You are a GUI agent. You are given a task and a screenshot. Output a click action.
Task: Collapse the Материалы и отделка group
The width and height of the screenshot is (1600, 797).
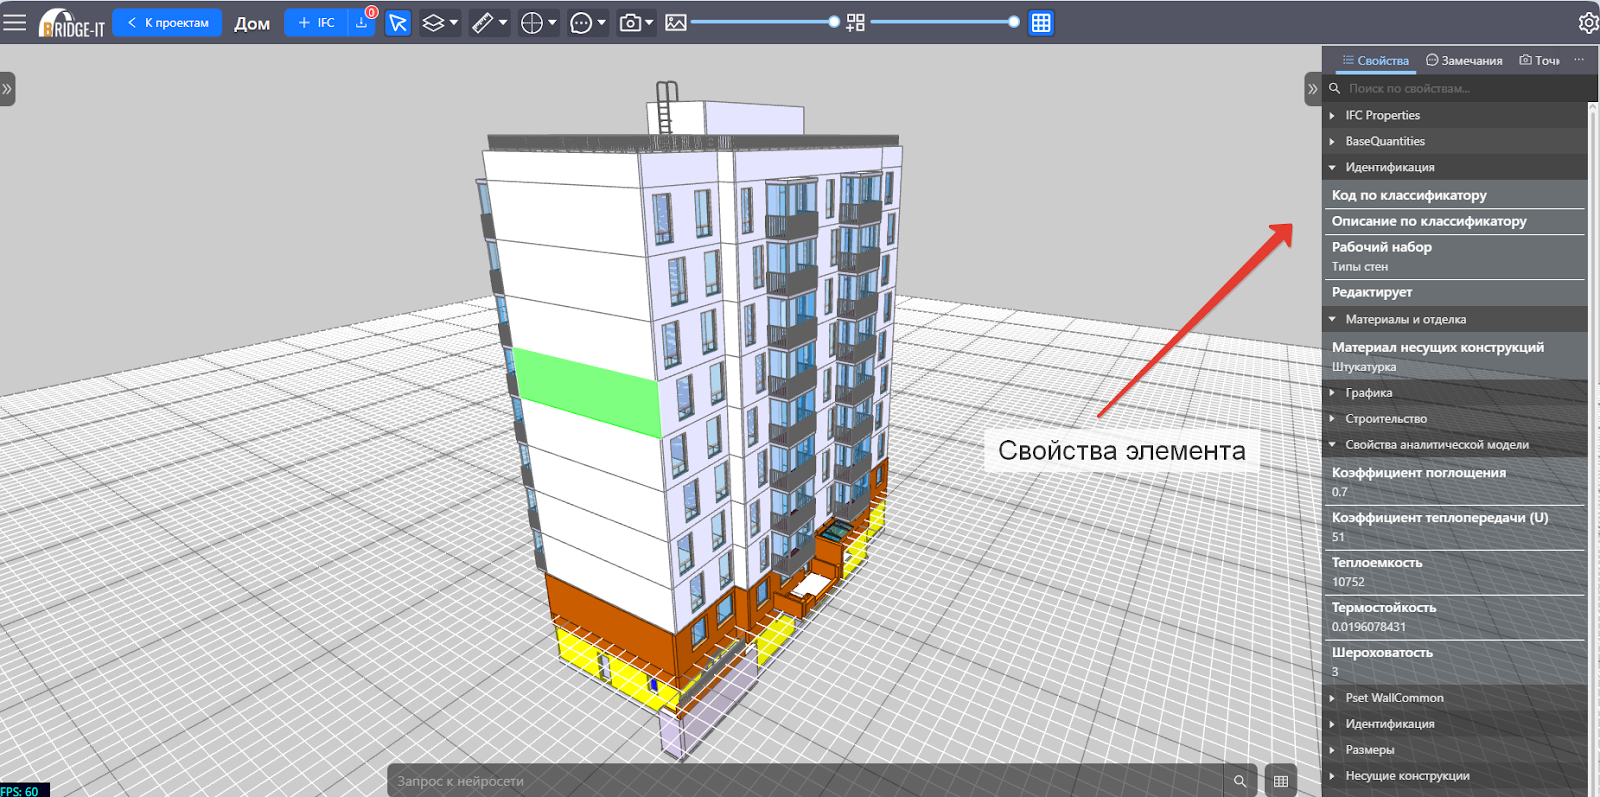tap(1455, 319)
